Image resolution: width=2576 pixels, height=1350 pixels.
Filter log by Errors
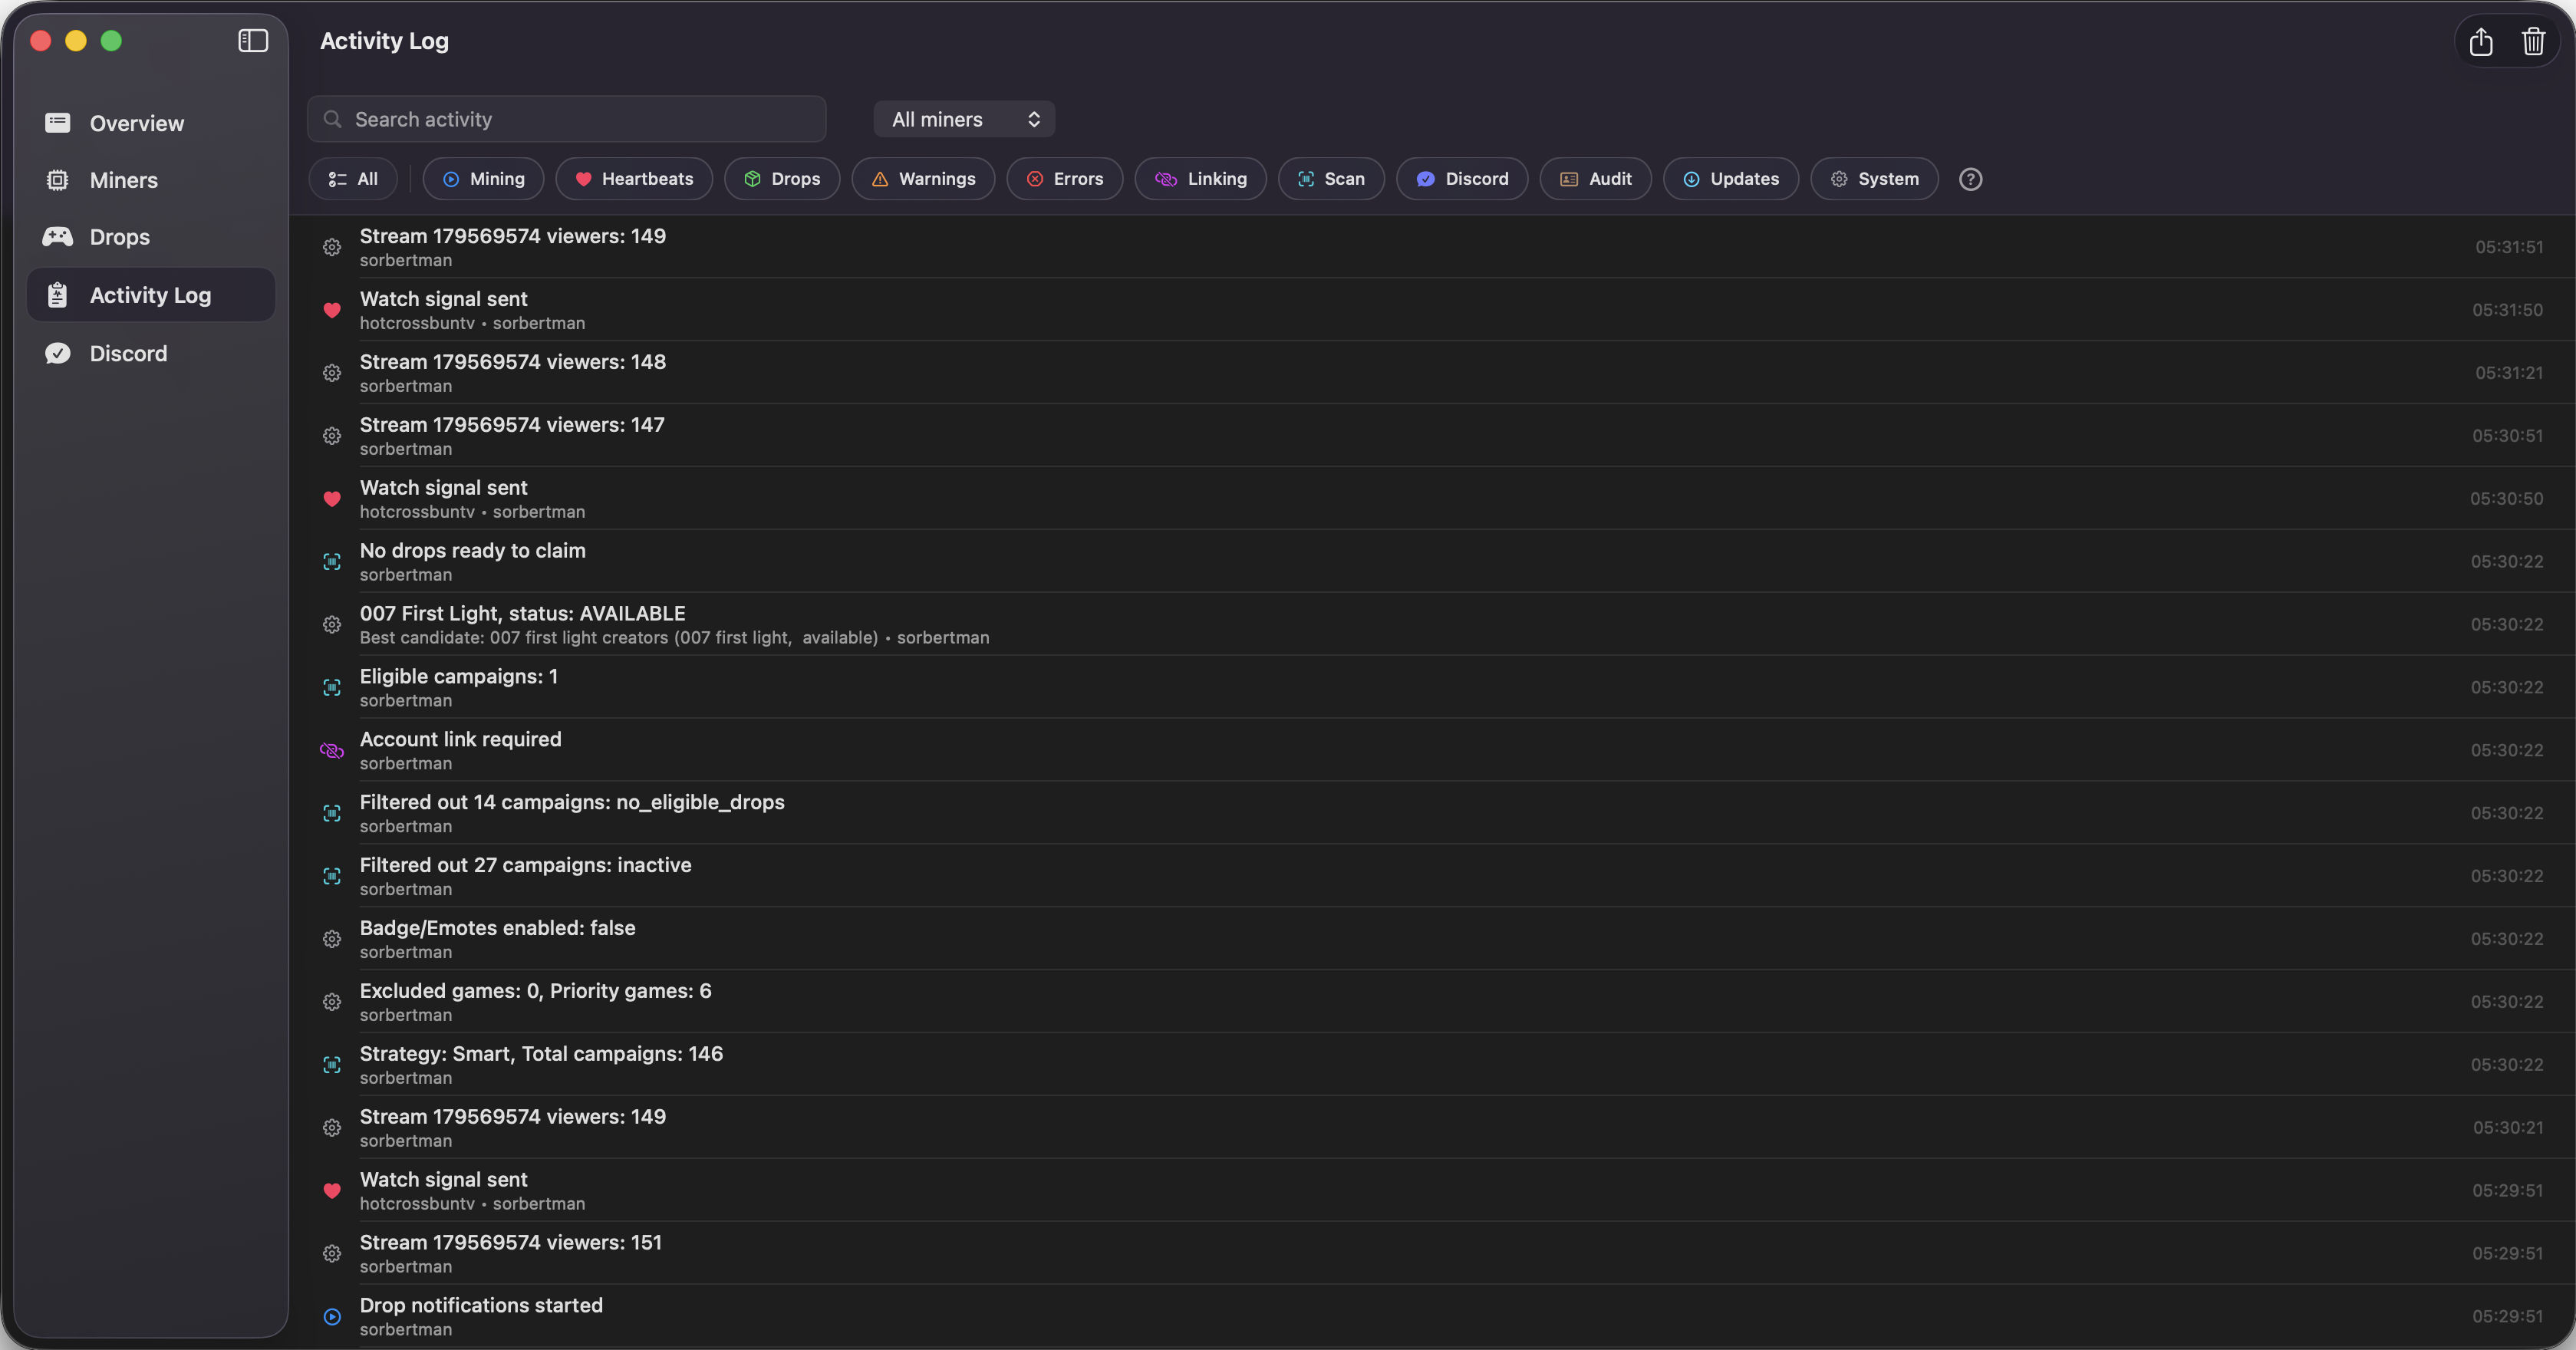coord(1065,179)
